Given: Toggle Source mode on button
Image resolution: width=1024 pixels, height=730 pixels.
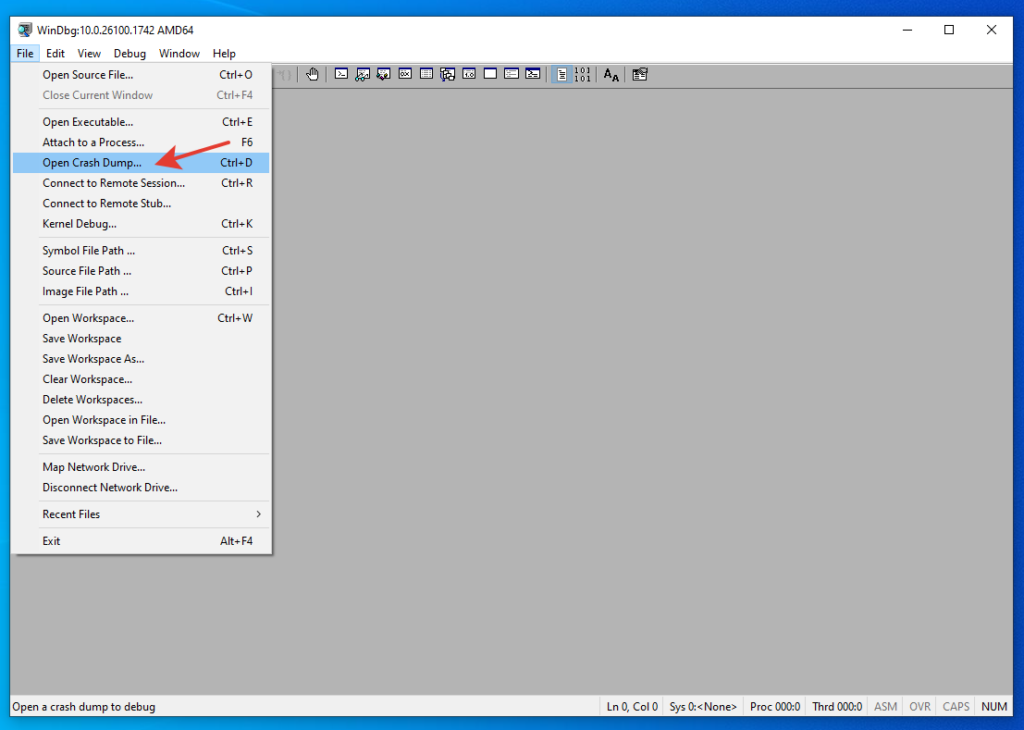Looking at the screenshot, I should (561, 74).
